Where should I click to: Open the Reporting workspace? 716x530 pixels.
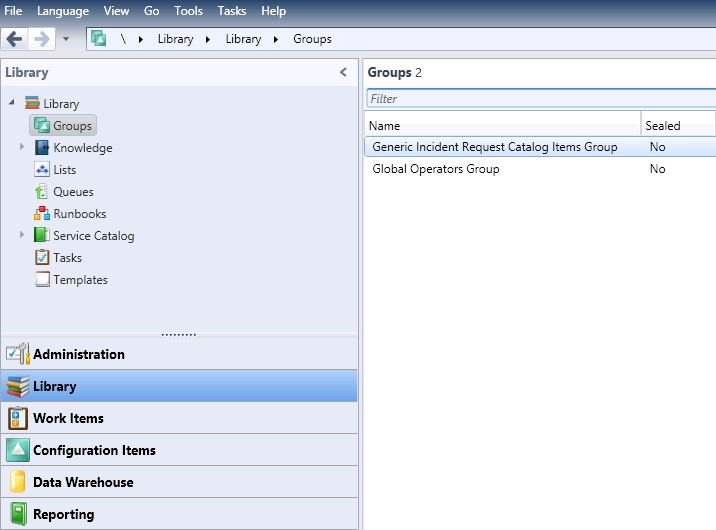coord(179,514)
